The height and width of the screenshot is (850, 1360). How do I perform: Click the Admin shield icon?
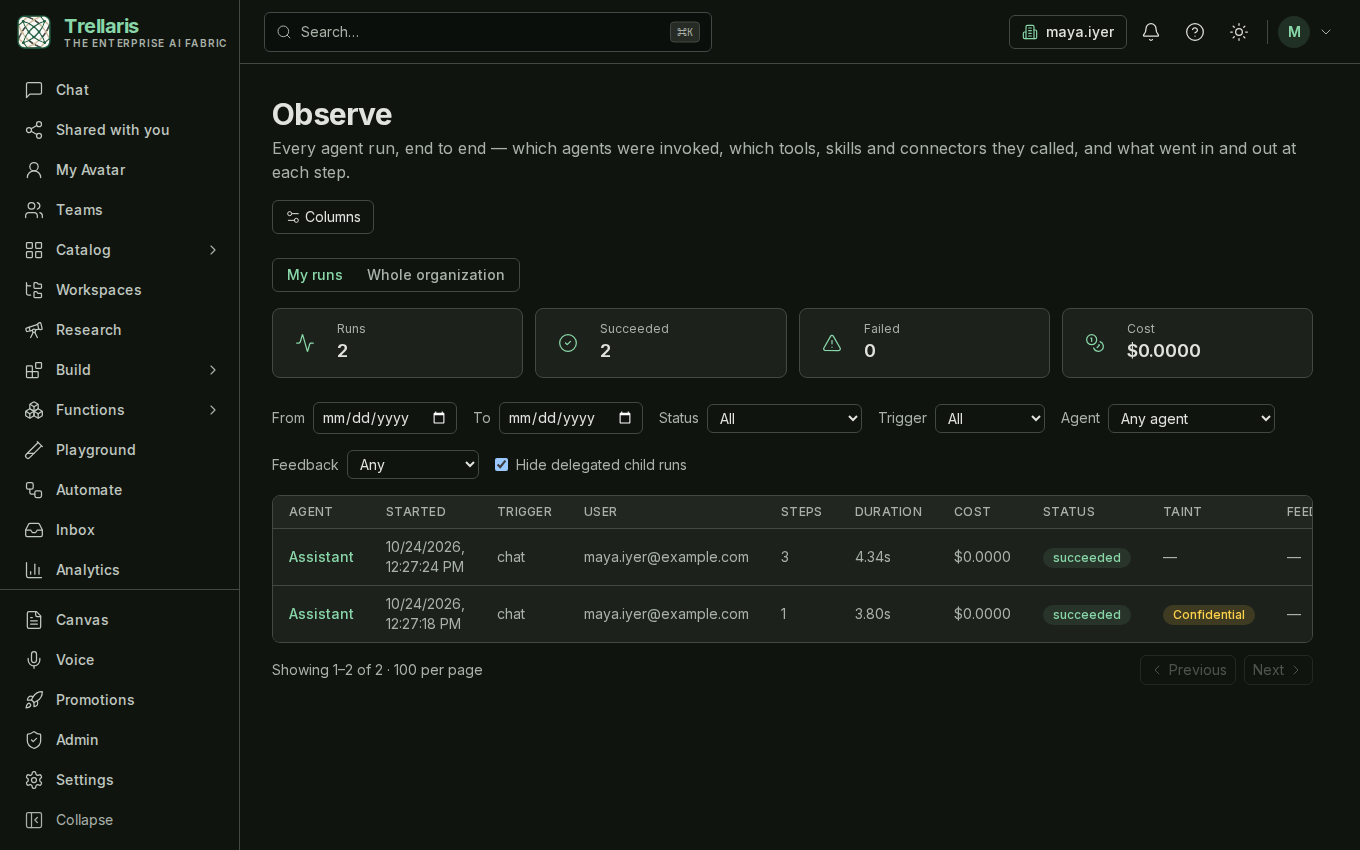point(34,740)
